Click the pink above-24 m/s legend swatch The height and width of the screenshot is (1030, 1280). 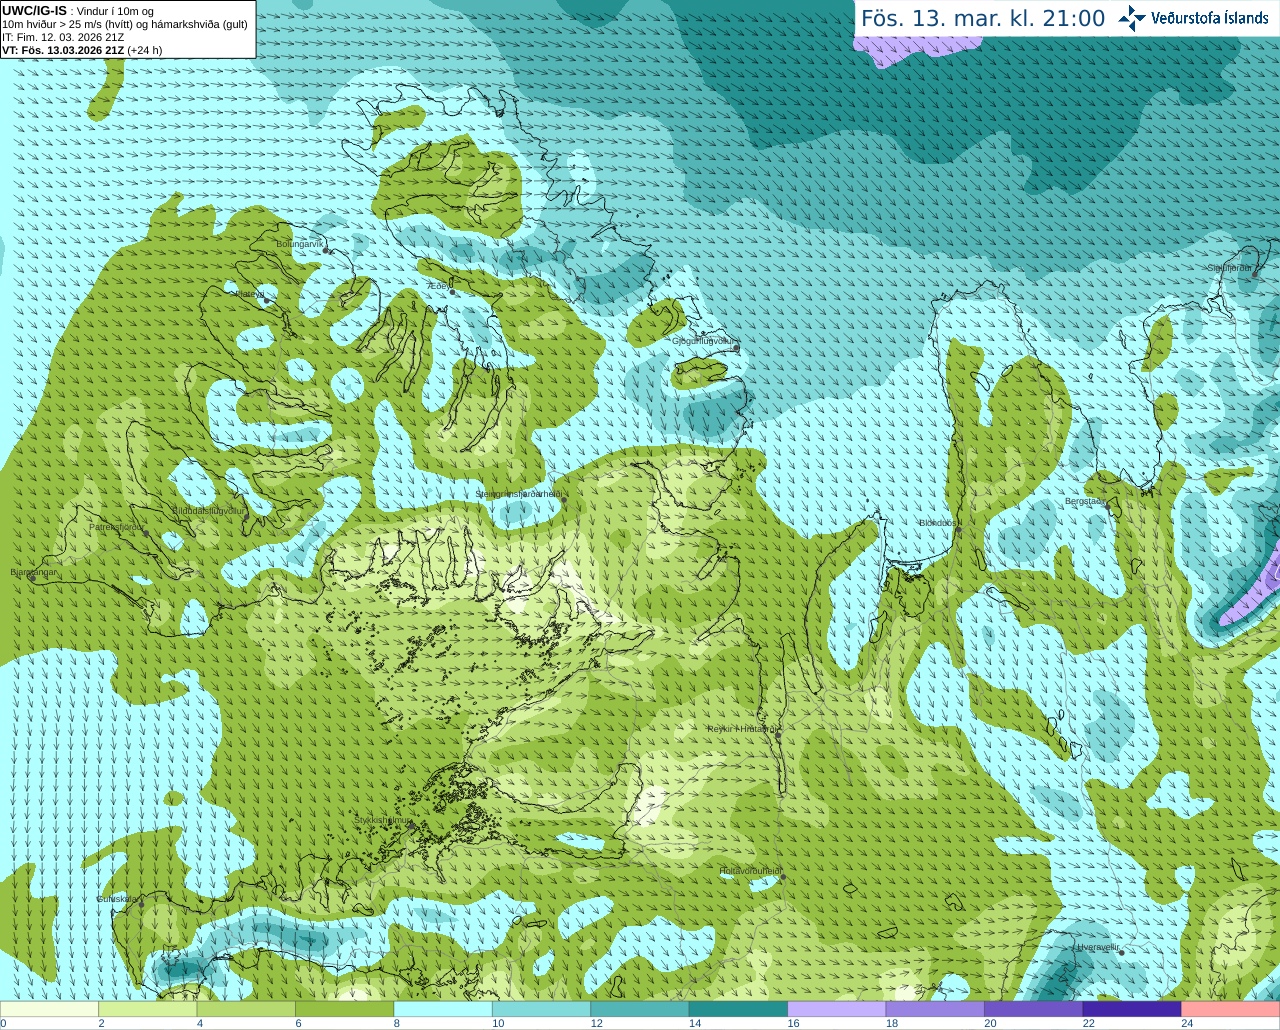click(1231, 1009)
